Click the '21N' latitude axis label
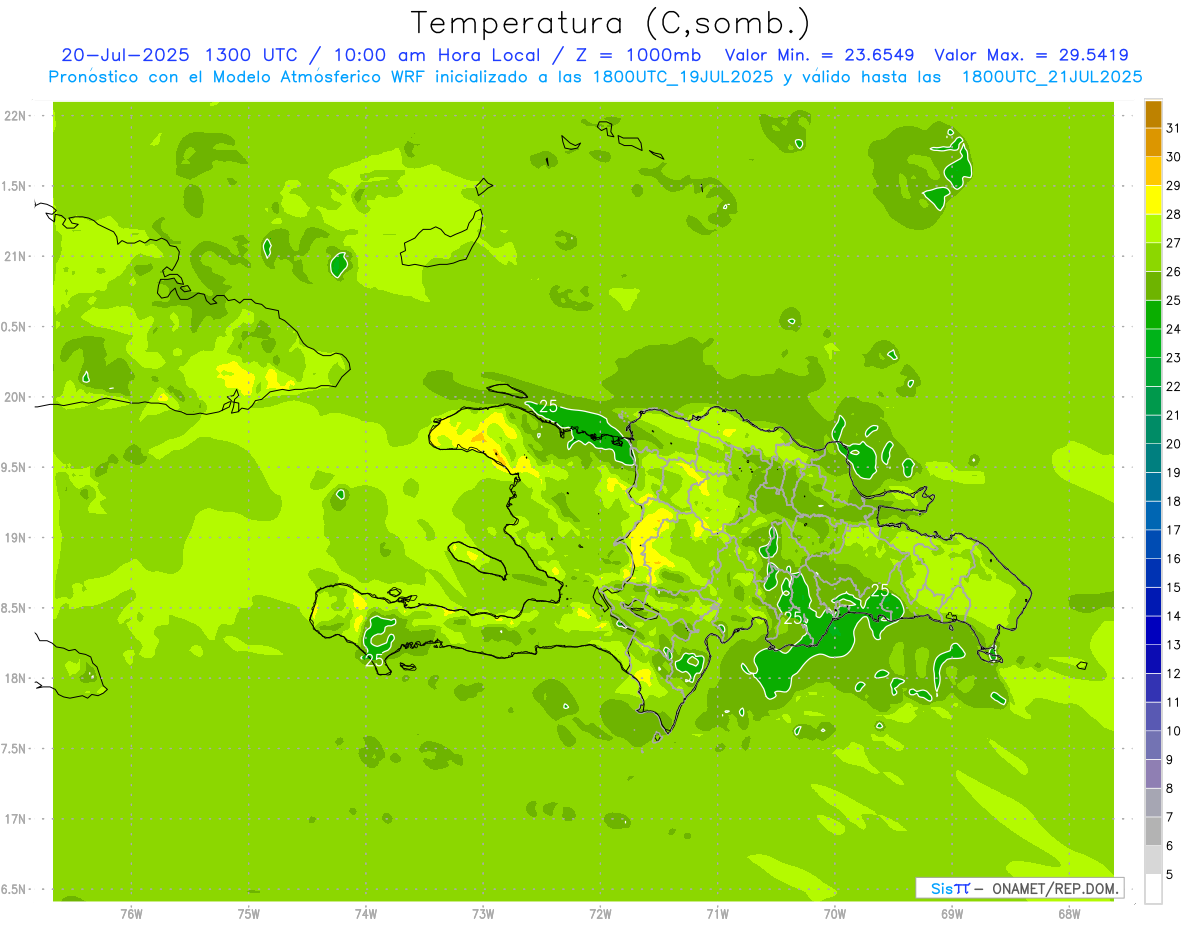This screenshot has width=1200, height=927. point(16,257)
